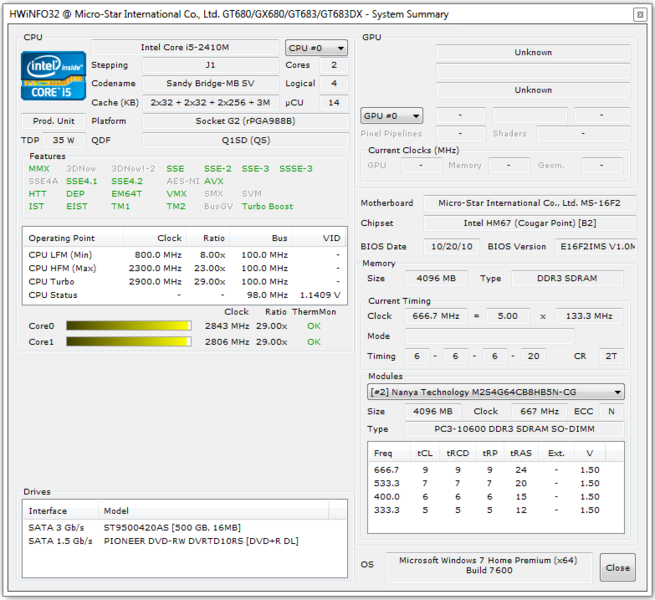Click the PC3-10600 DDR3 SDRAM SO-DIMM field

coord(515,429)
